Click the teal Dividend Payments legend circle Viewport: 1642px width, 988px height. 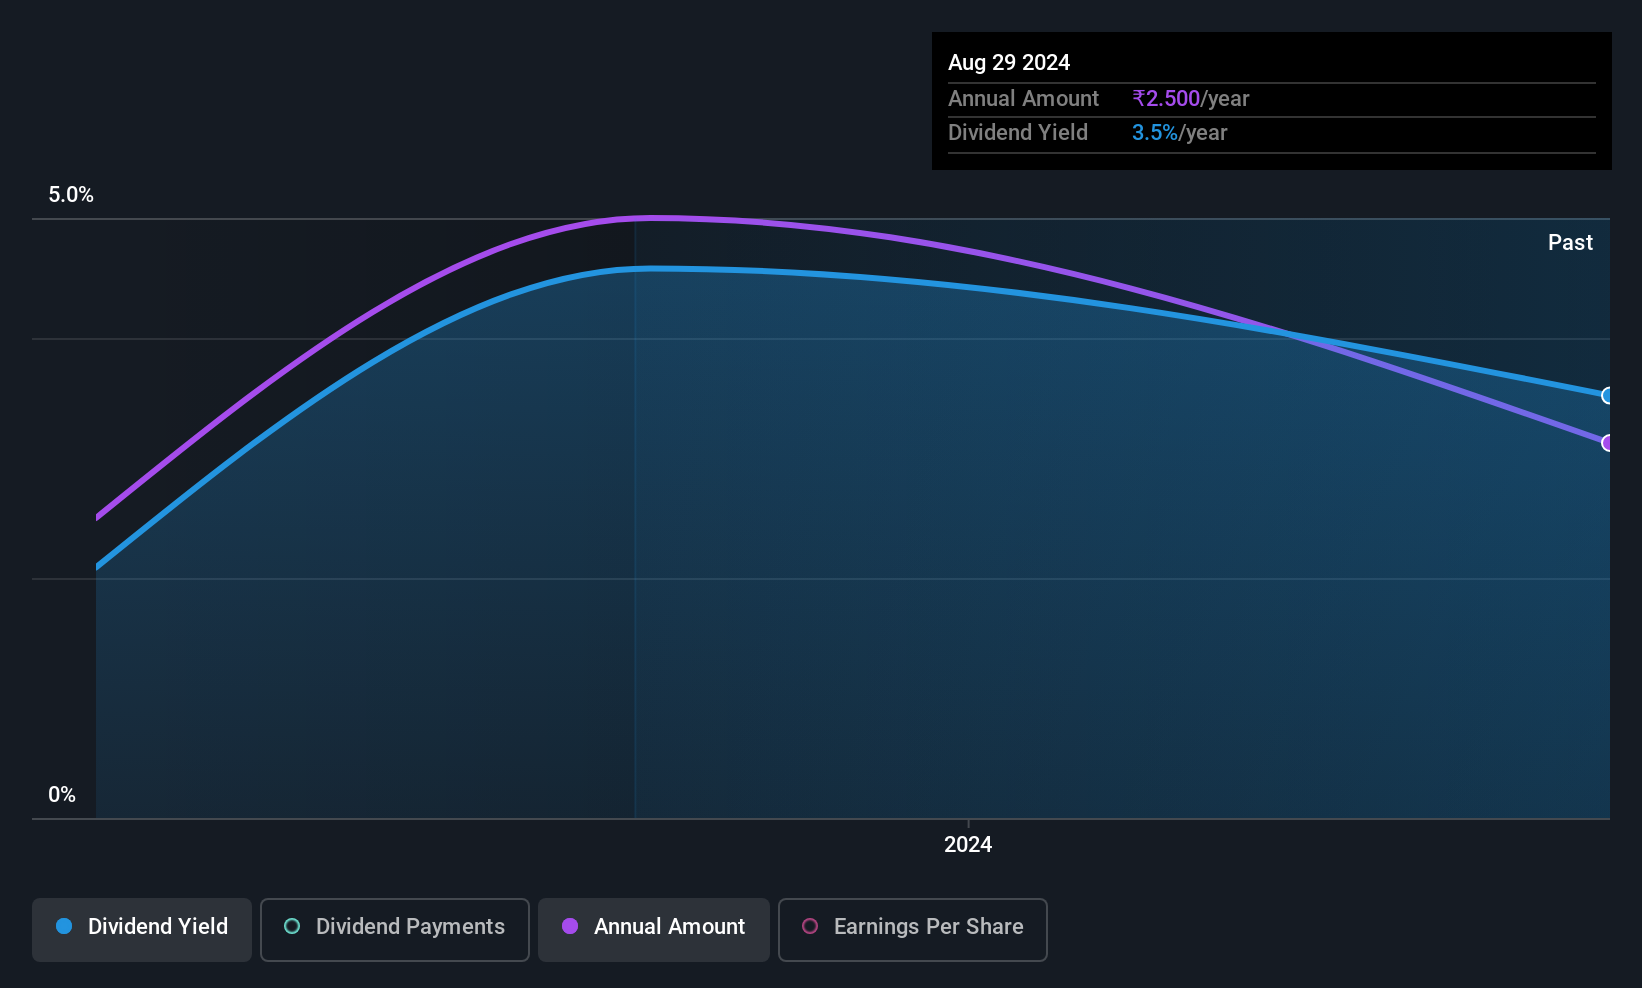pyautogui.click(x=292, y=926)
